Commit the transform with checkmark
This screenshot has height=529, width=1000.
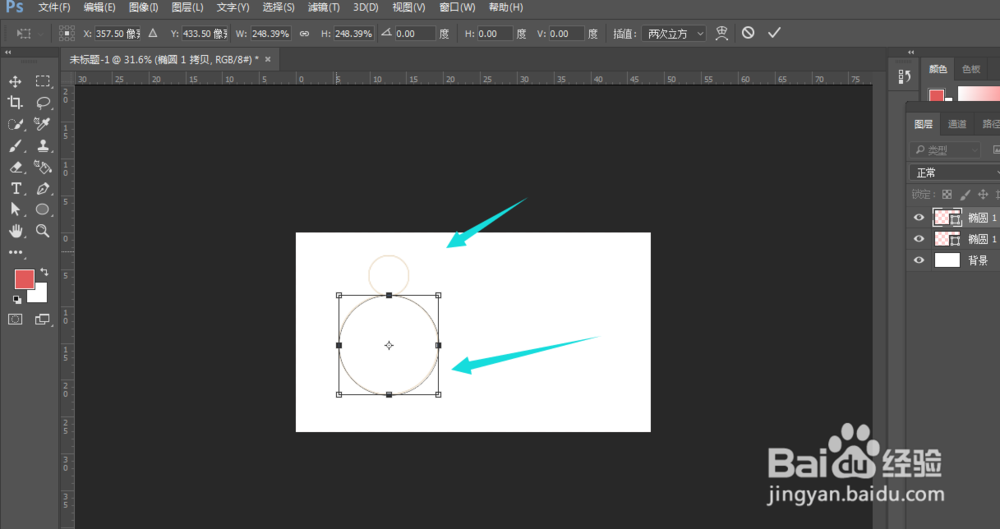(774, 33)
